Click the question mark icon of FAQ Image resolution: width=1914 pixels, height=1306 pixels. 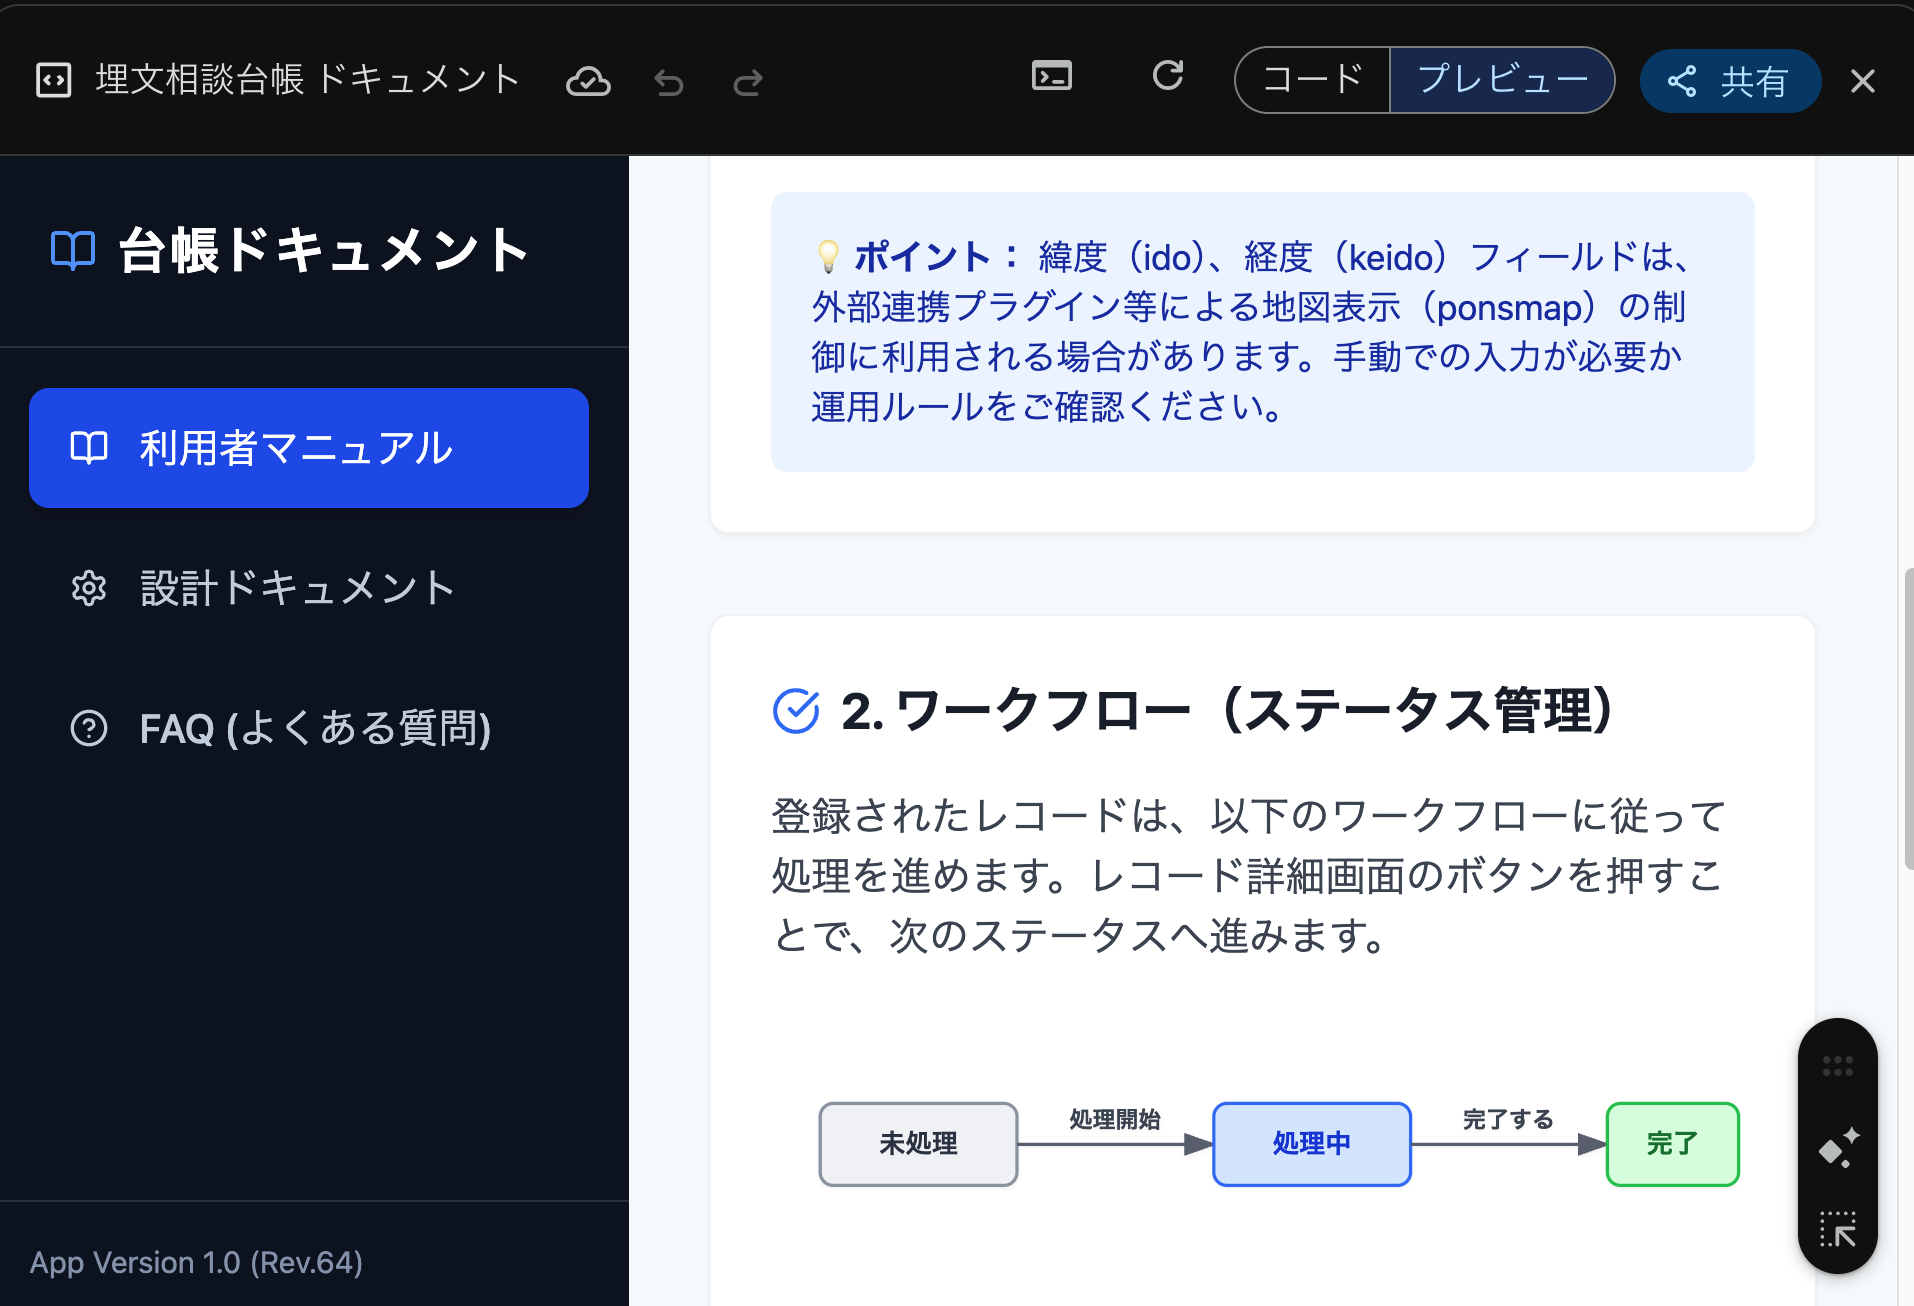click(x=89, y=728)
